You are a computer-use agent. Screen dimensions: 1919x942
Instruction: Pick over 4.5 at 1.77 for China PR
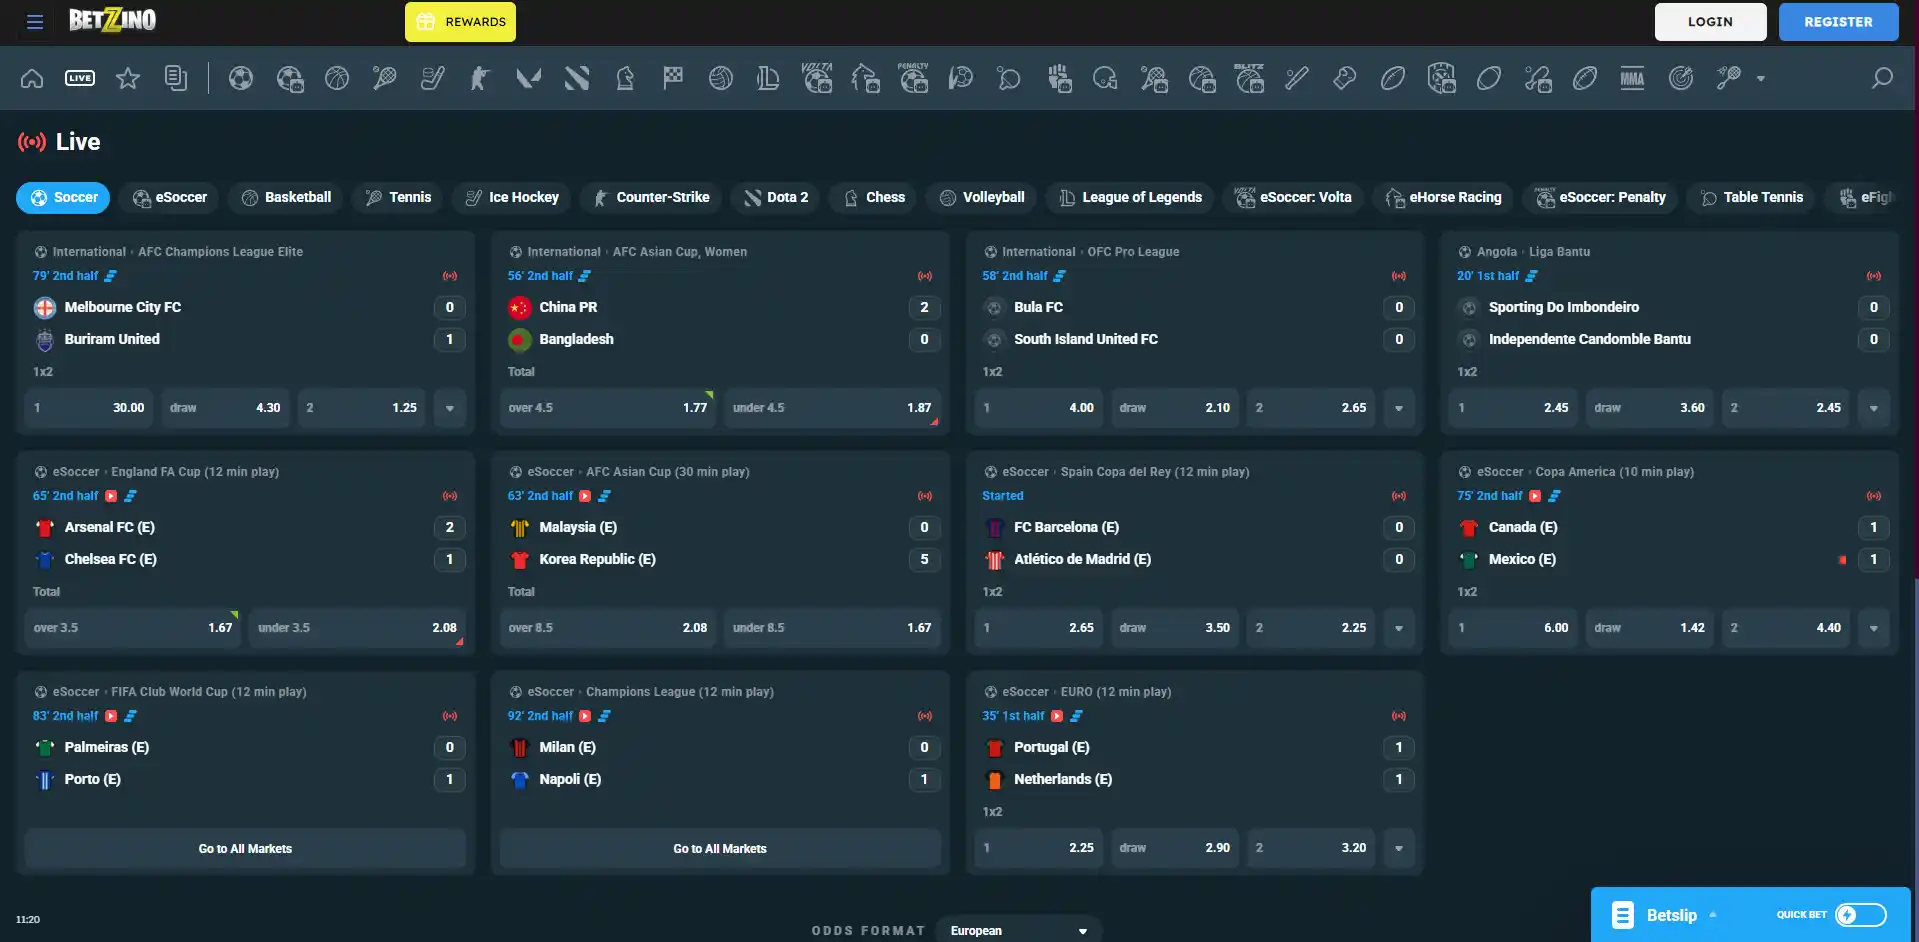608,408
